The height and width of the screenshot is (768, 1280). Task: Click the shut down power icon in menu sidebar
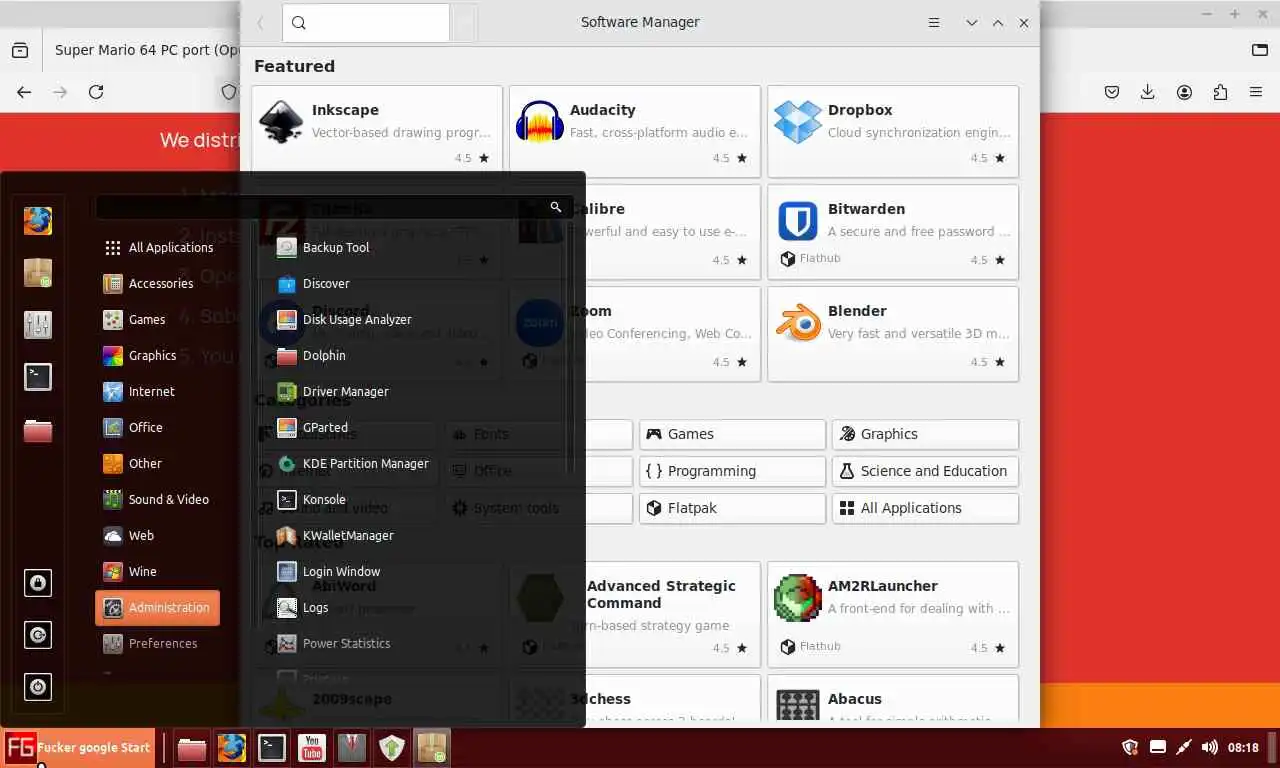[x=38, y=687]
